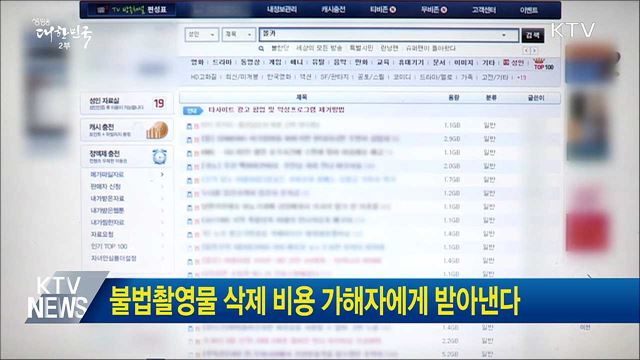The width and height of the screenshot is (640, 360).
Task: Show previous popular keywords with left arrow
Action: (x=527, y=51)
